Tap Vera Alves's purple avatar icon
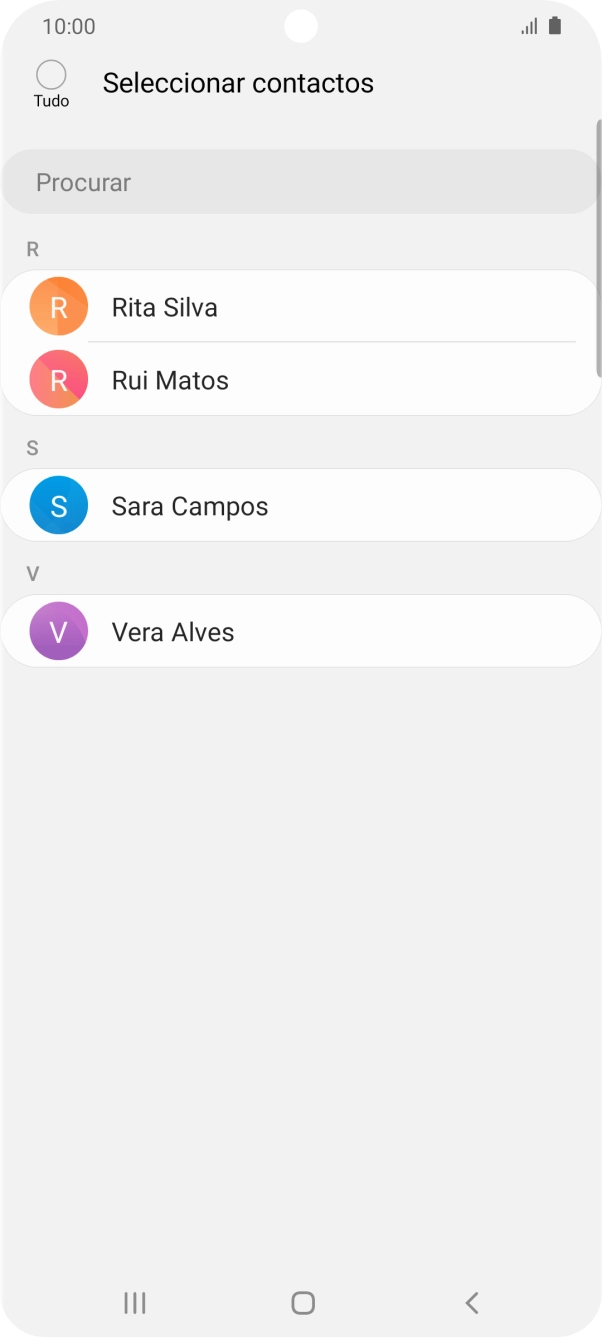The height and width of the screenshot is (1337, 602). (x=57, y=631)
